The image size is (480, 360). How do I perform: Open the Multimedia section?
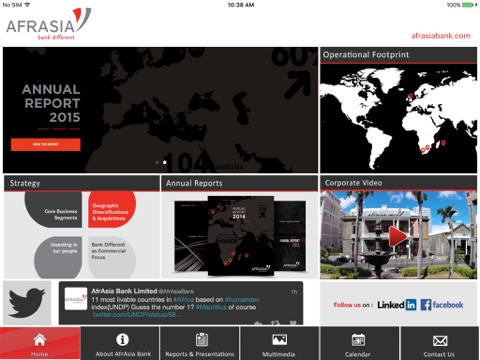coord(279,343)
